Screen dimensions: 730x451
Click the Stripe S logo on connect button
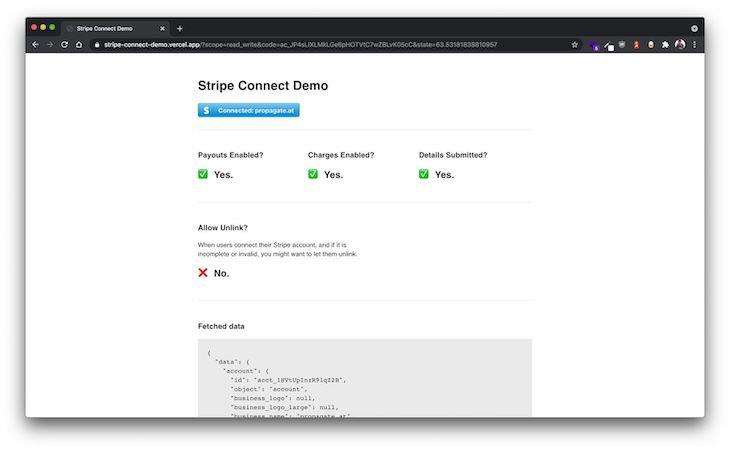tap(206, 110)
